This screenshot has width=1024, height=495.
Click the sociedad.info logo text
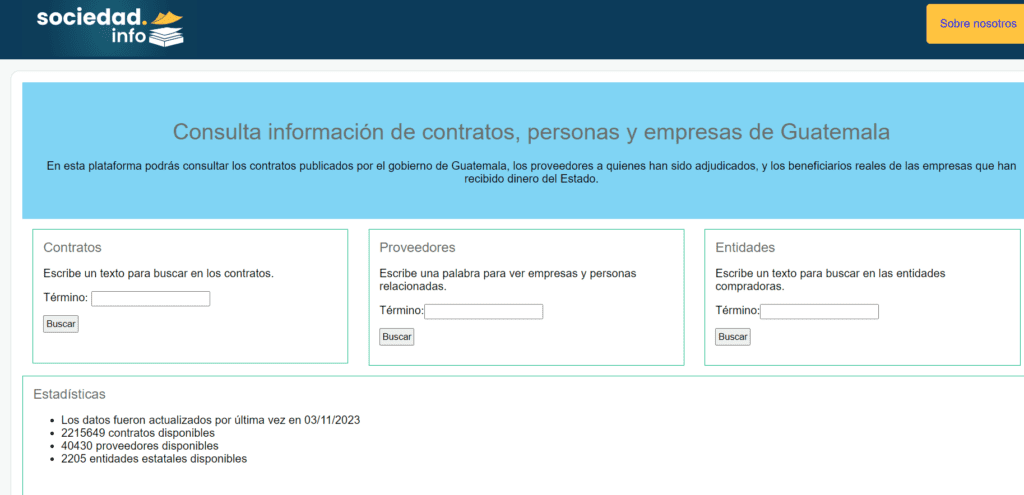click(x=91, y=19)
